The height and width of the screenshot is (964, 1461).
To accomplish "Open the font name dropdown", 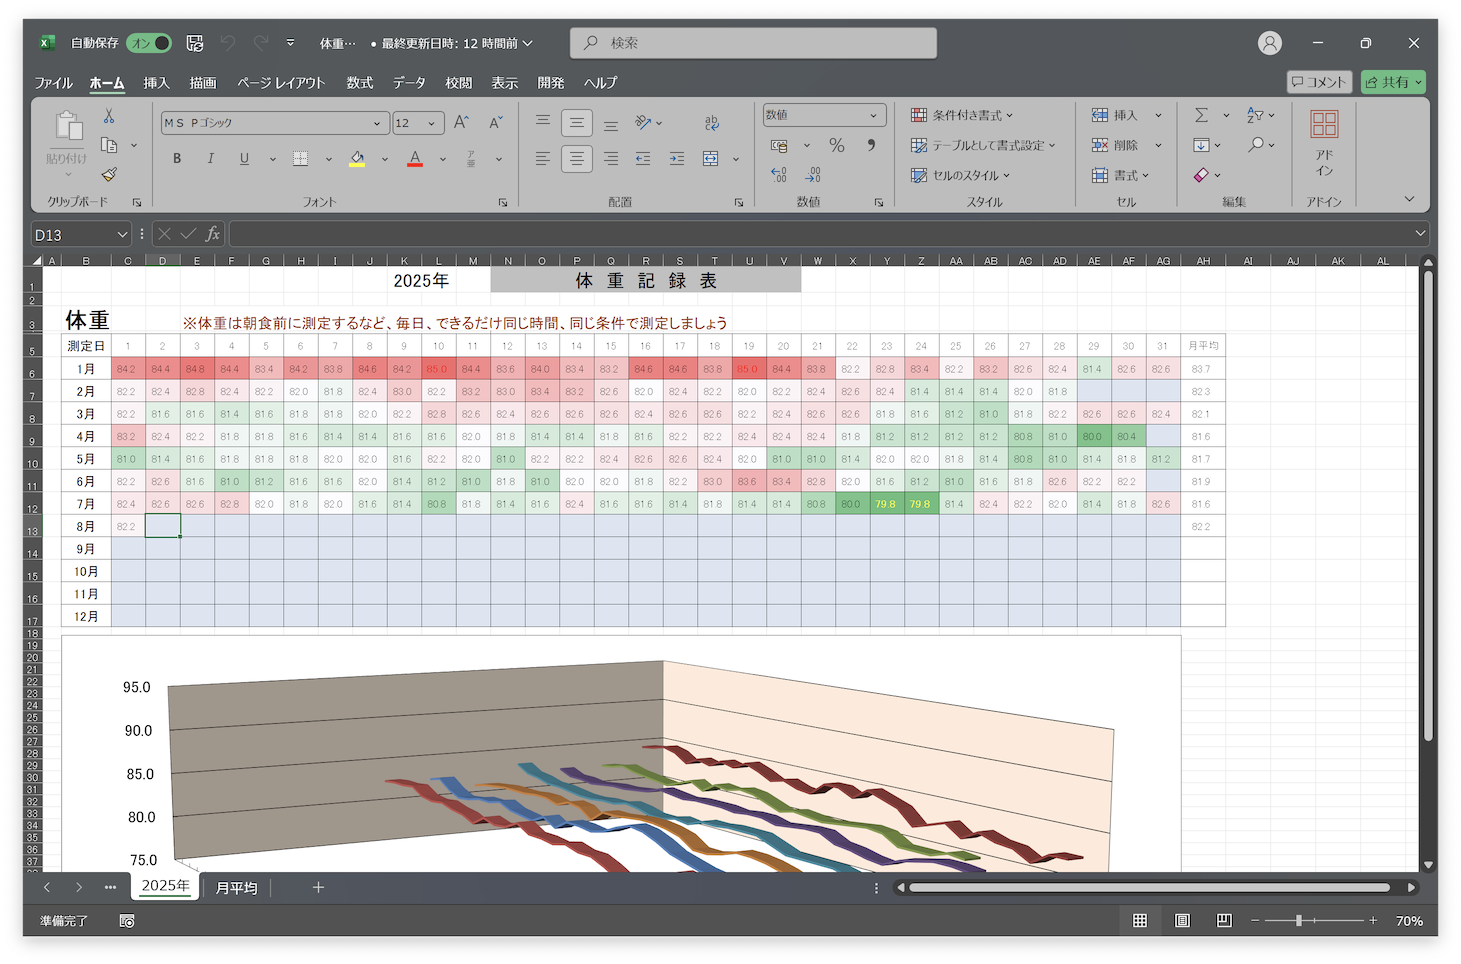I will [377, 123].
